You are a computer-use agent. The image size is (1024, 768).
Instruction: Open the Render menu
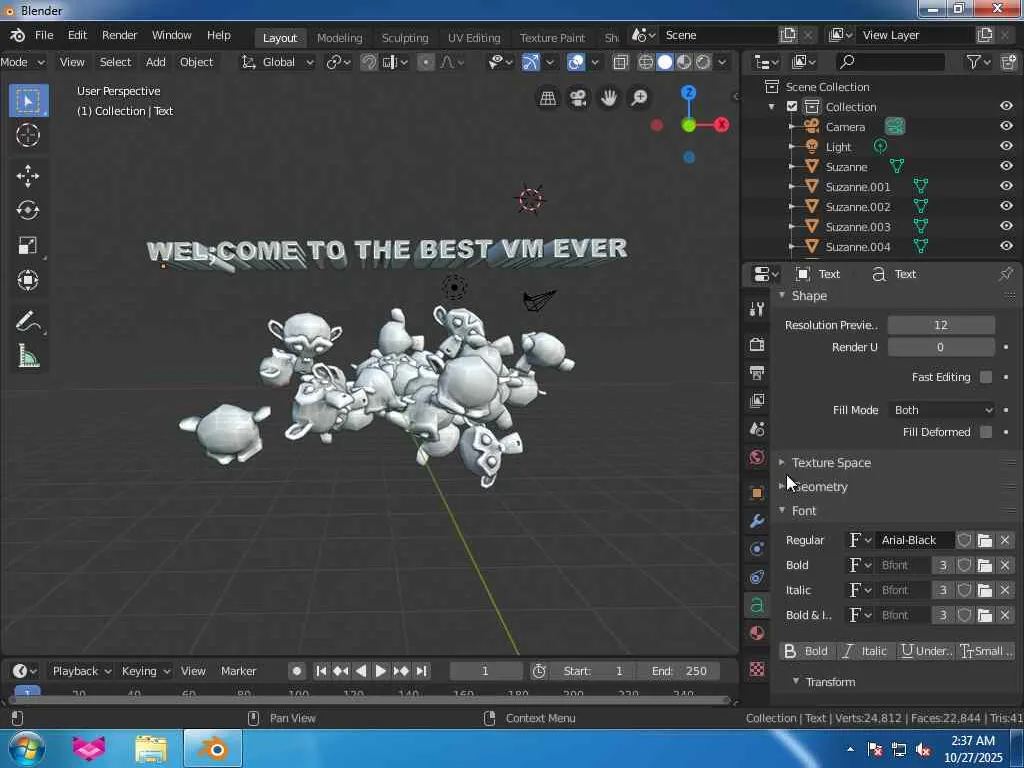tap(120, 35)
